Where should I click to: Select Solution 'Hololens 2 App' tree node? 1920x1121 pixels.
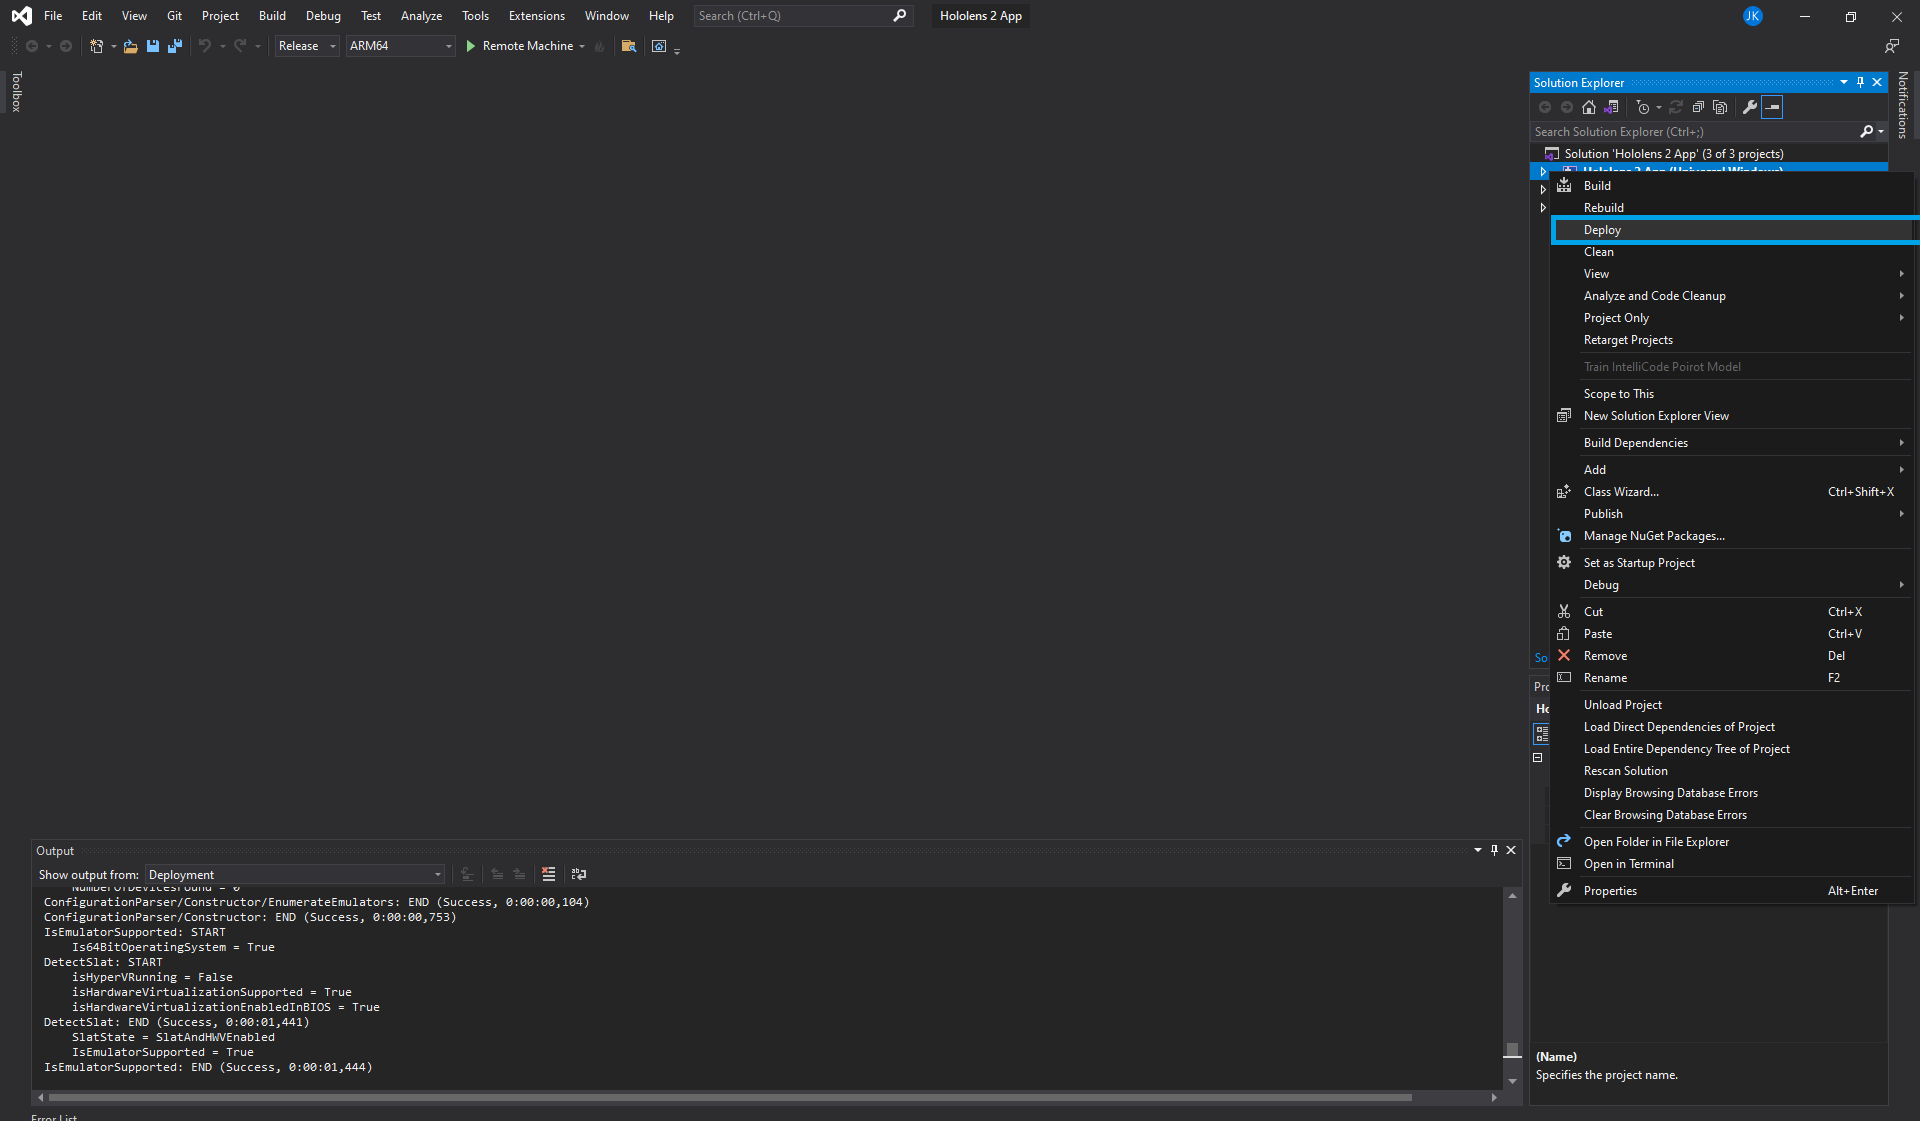coord(1673,154)
